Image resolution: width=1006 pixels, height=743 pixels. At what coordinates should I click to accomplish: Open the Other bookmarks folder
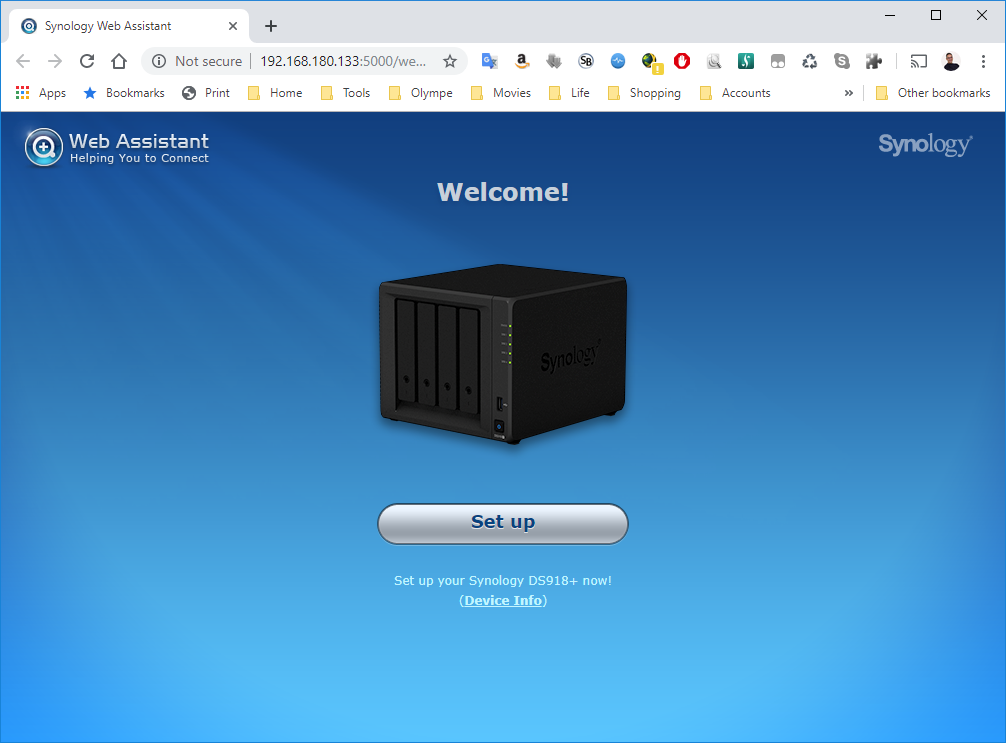pos(934,93)
